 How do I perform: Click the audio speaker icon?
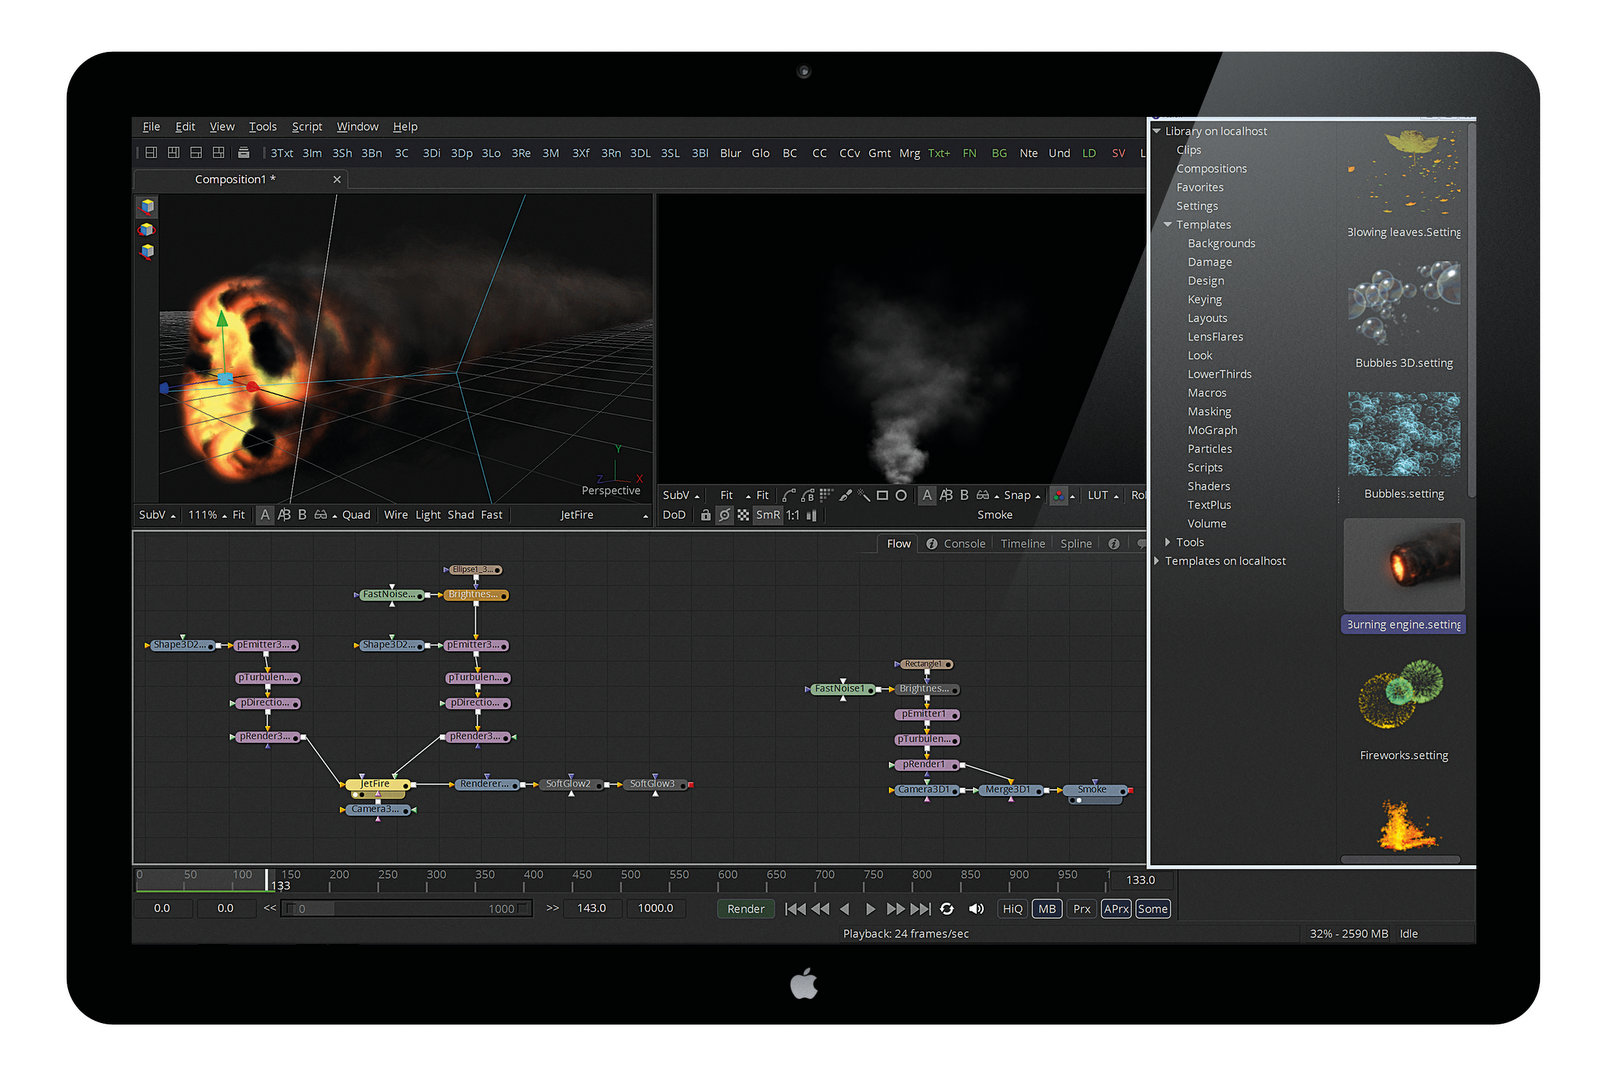coord(976,909)
